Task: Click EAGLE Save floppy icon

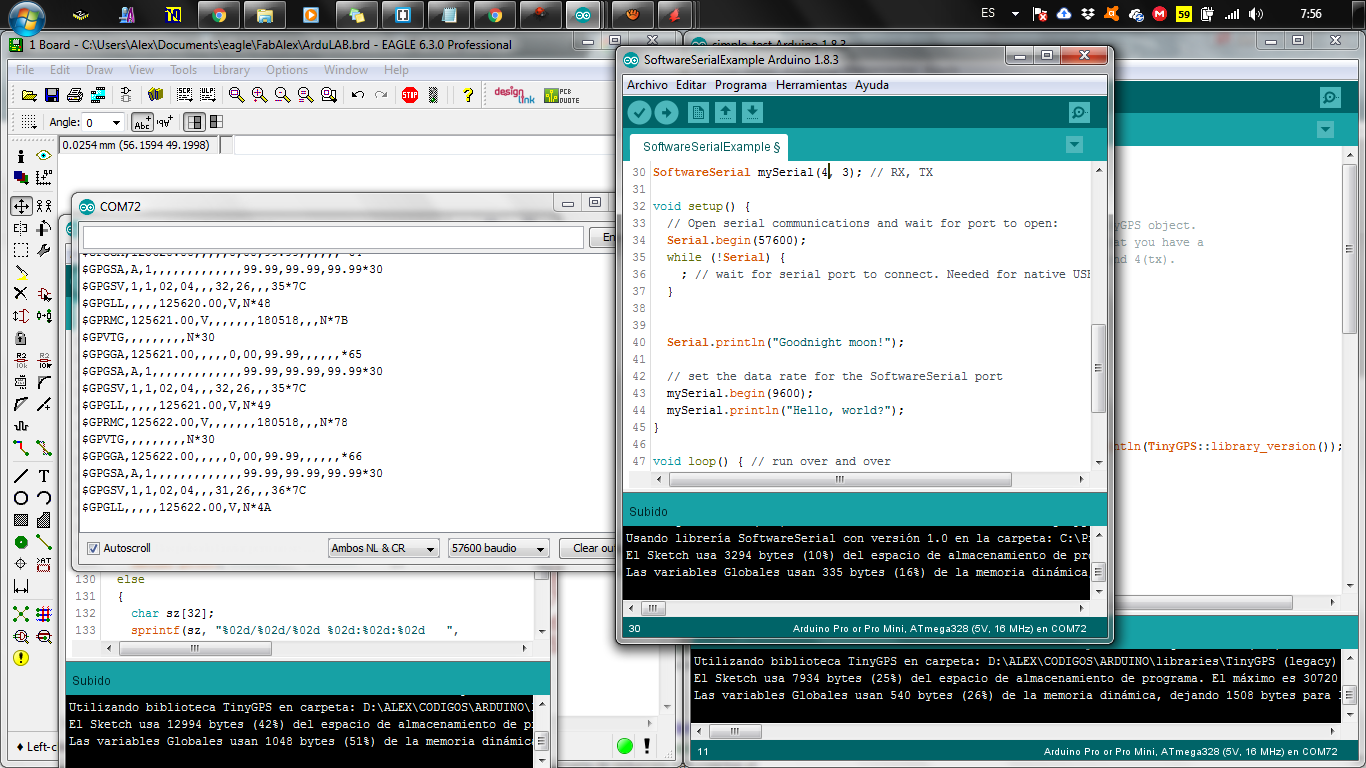Action: [x=52, y=95]
